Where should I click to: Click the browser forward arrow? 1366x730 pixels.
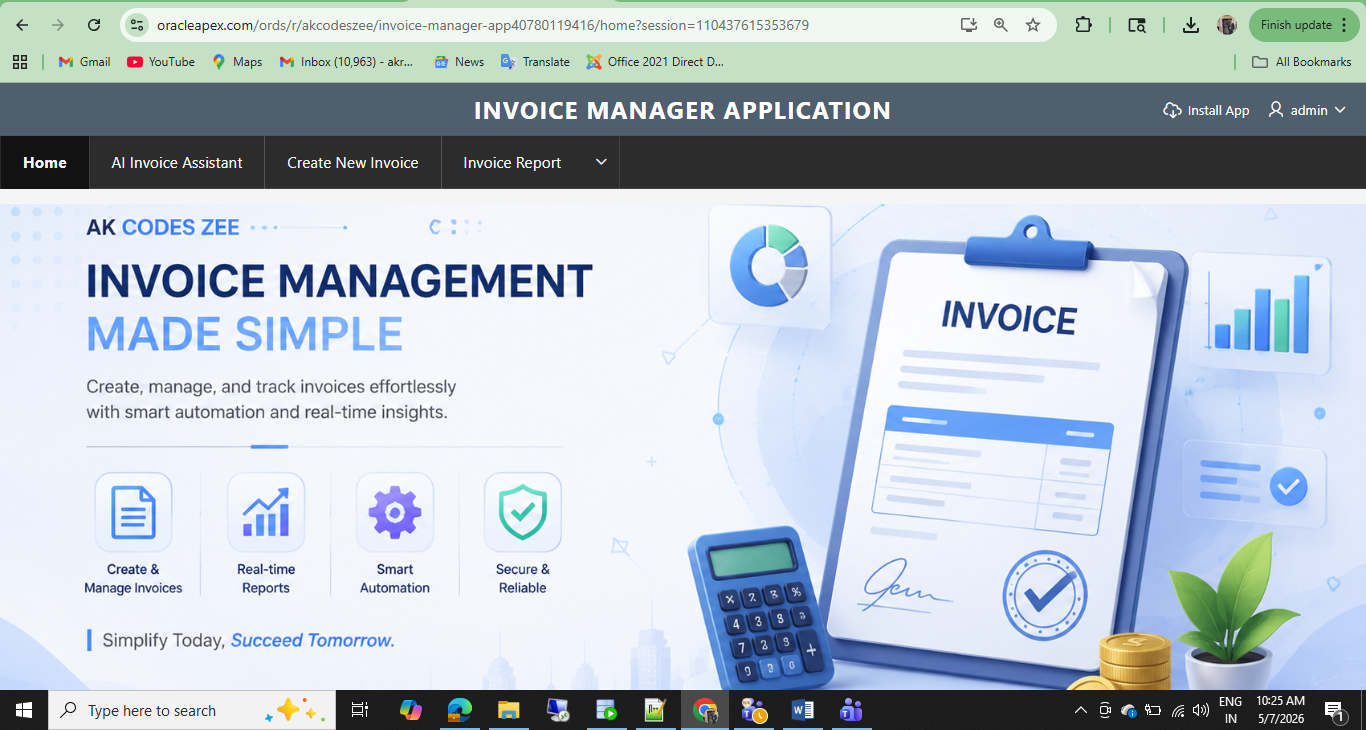tap(58, 25)
